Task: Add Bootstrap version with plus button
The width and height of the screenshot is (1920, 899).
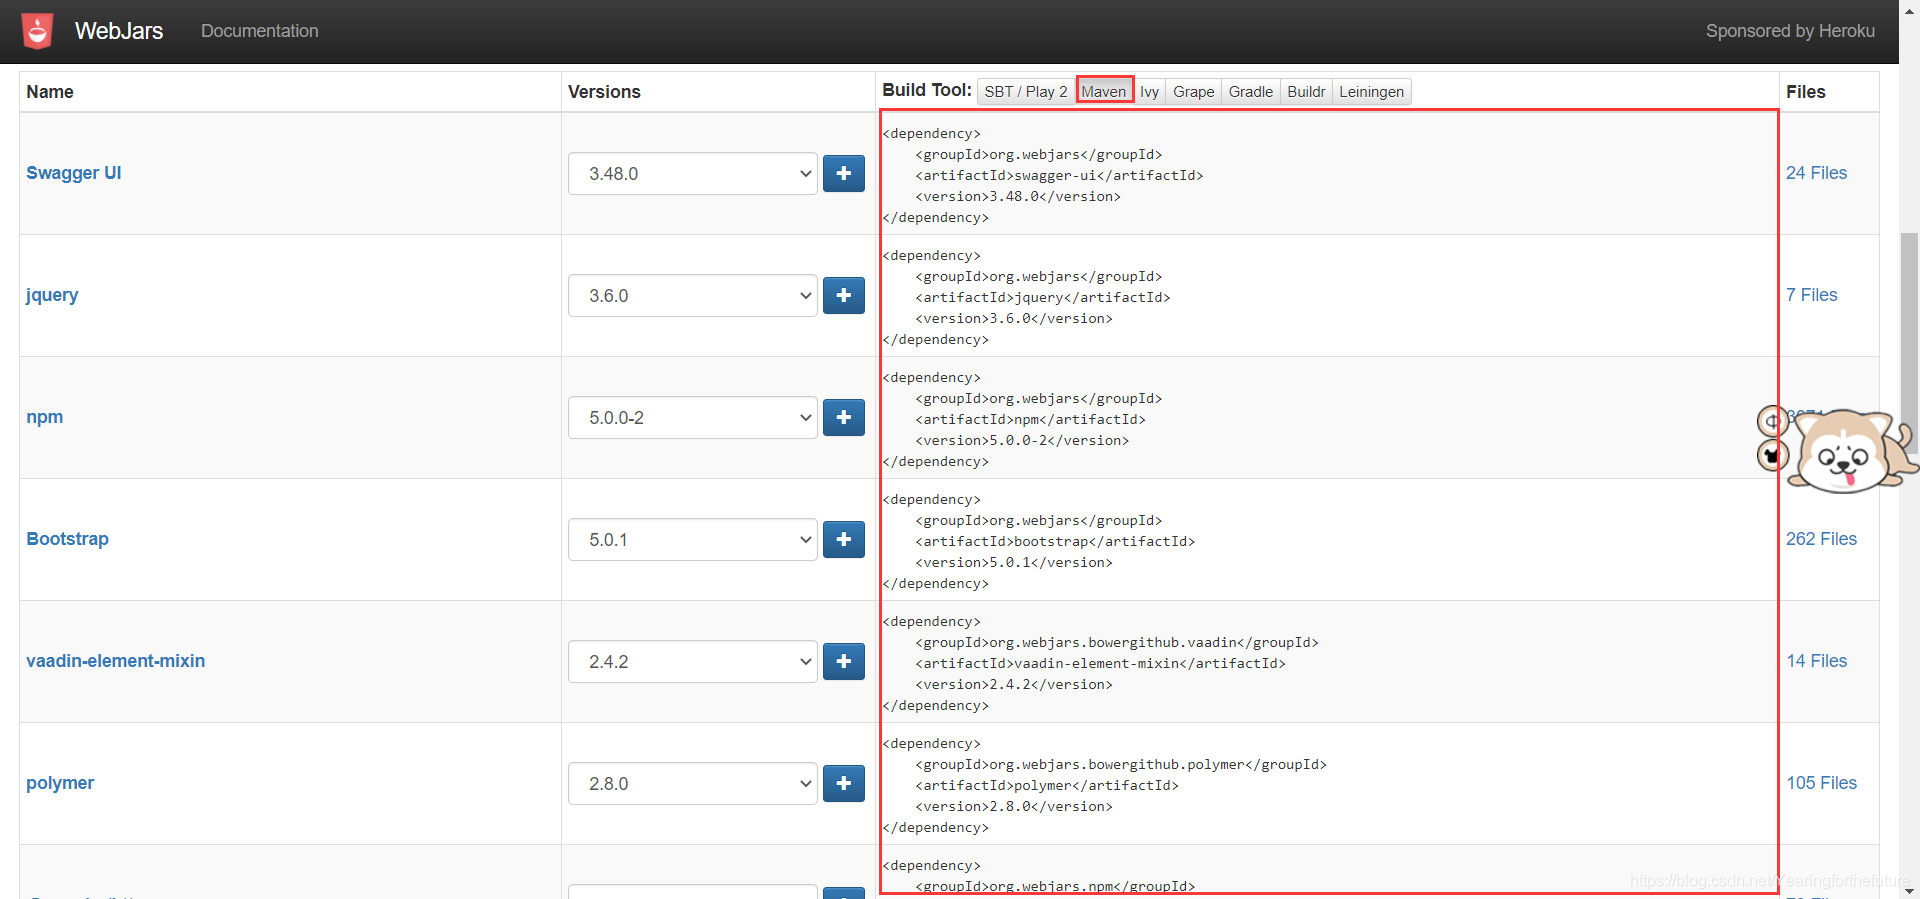Action: pos(844,539)
